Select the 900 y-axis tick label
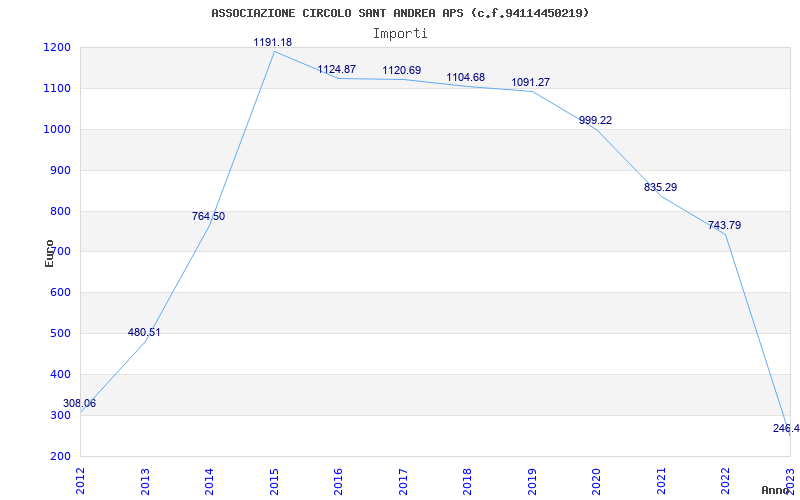Viewport: 800px width, 500px height. (x=60, y=170)
